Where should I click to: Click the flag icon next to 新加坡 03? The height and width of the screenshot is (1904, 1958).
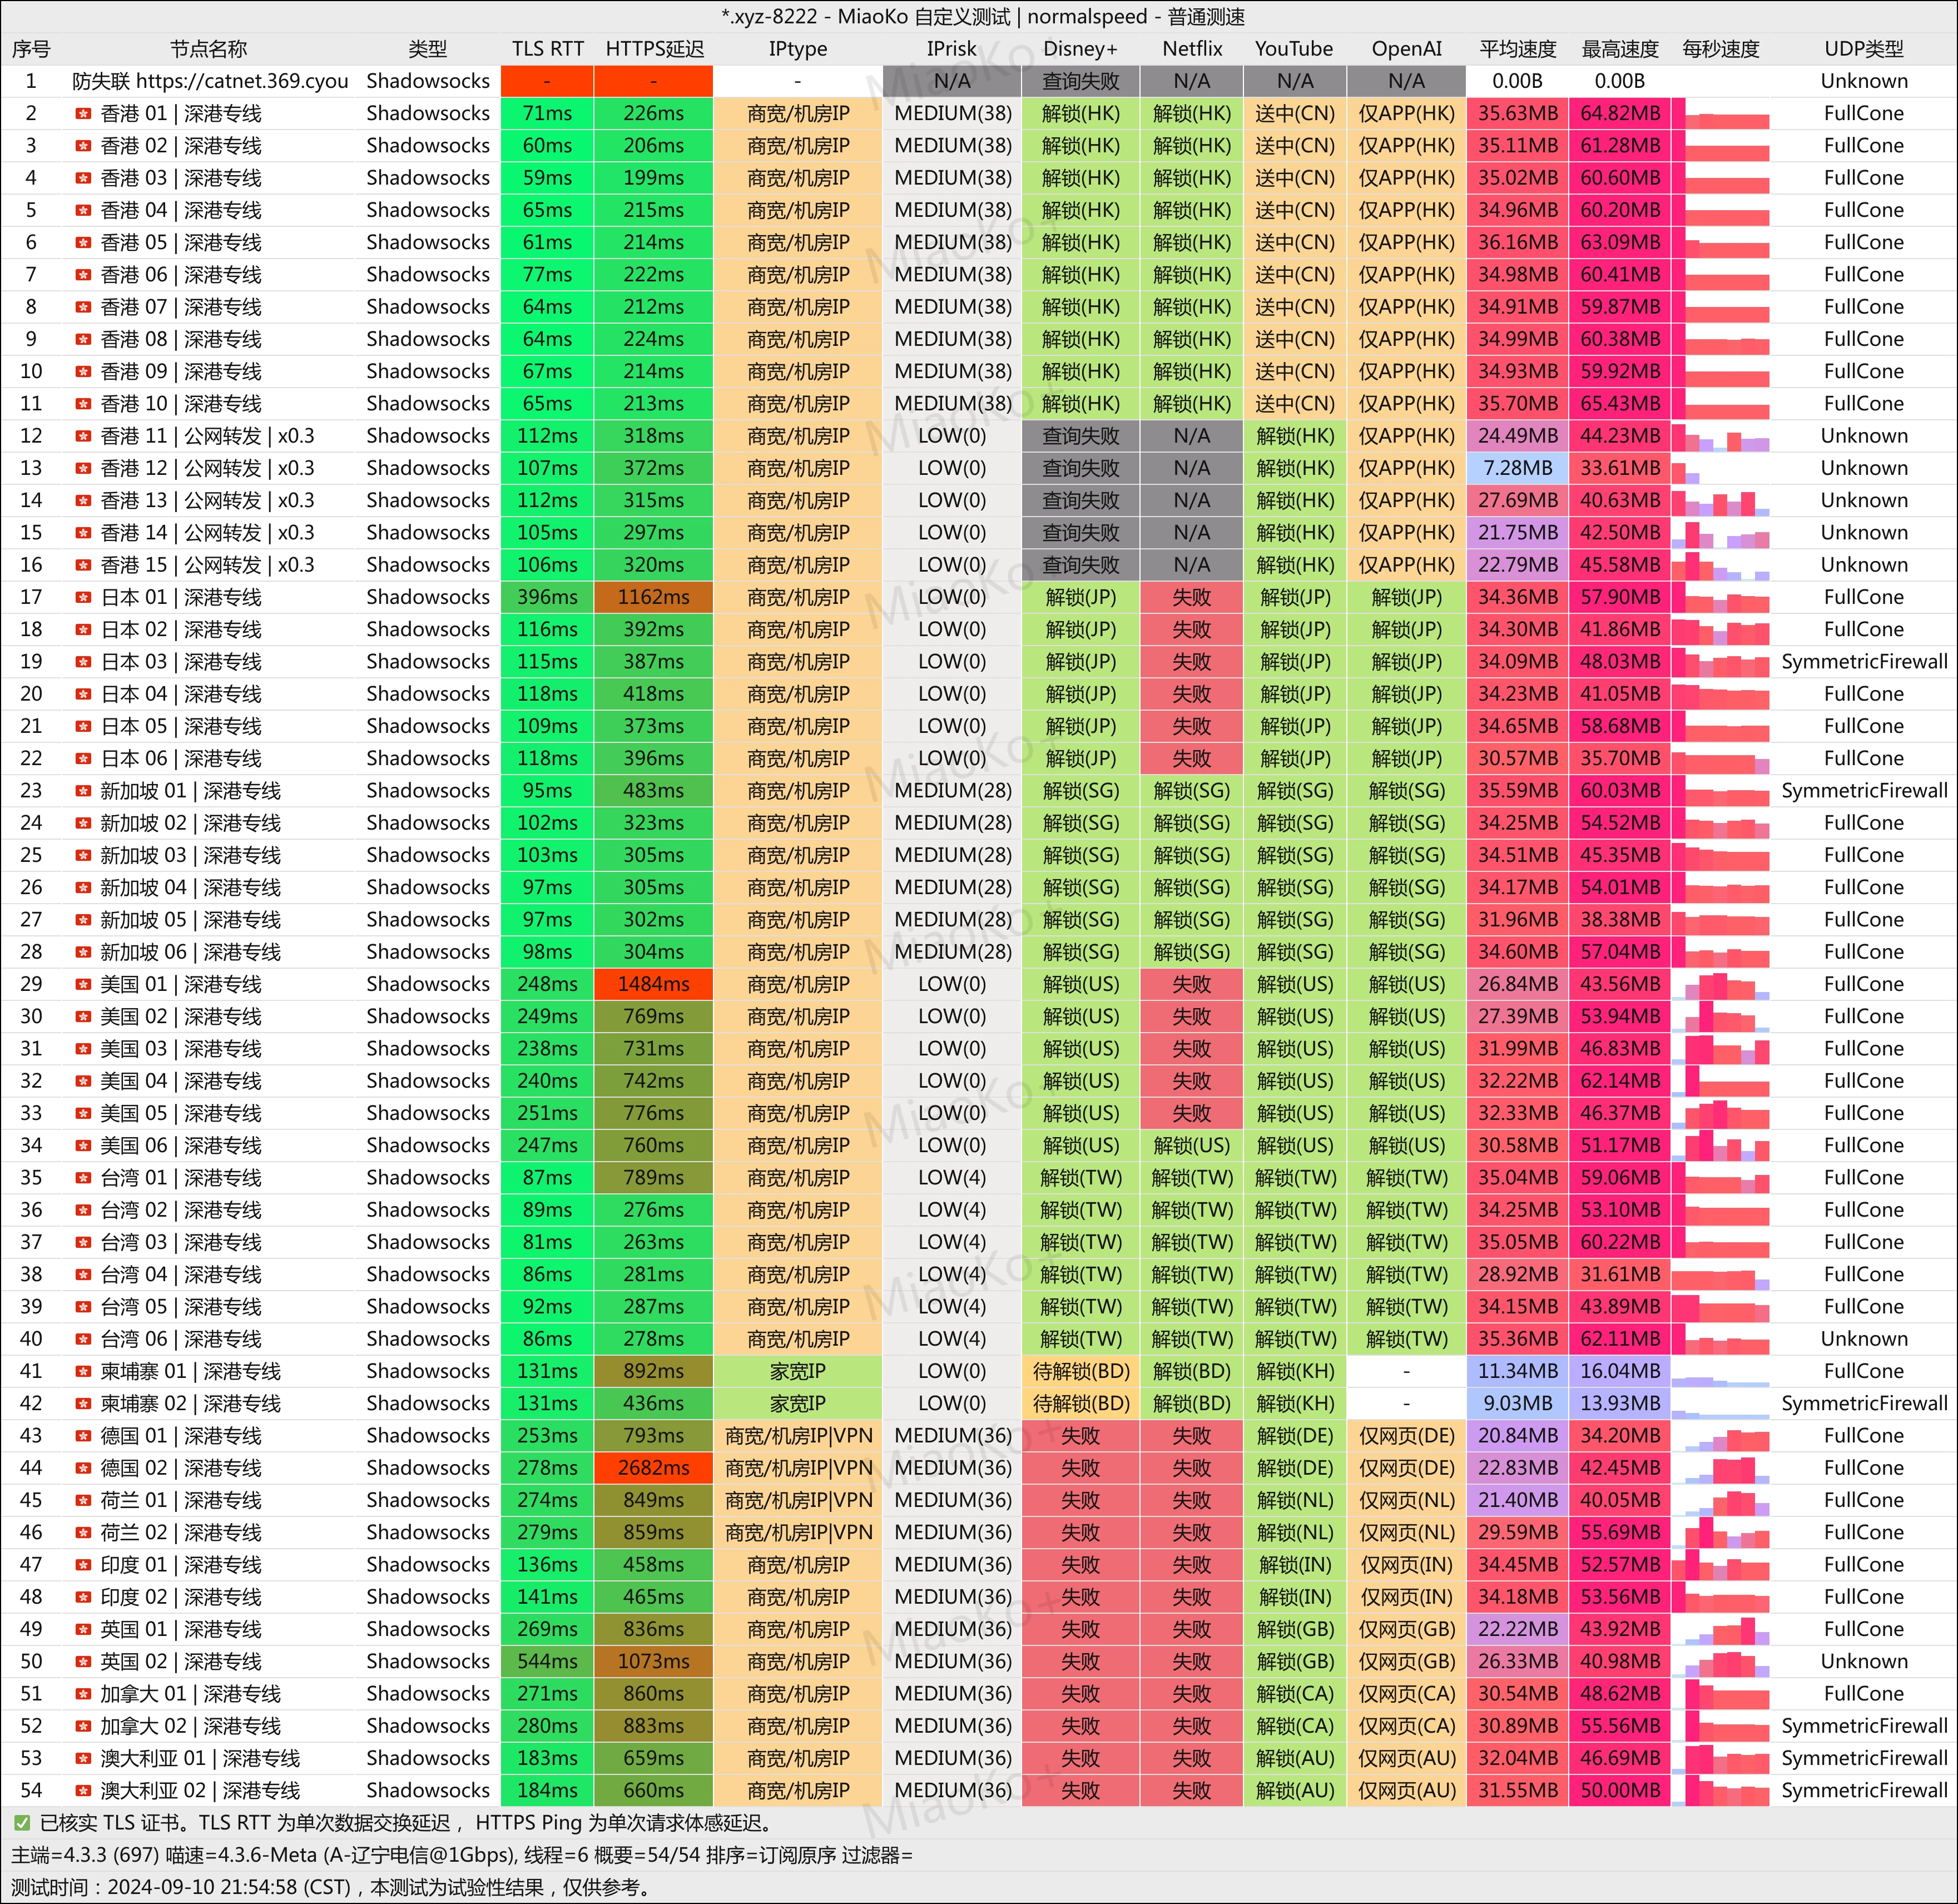point(83,856)
